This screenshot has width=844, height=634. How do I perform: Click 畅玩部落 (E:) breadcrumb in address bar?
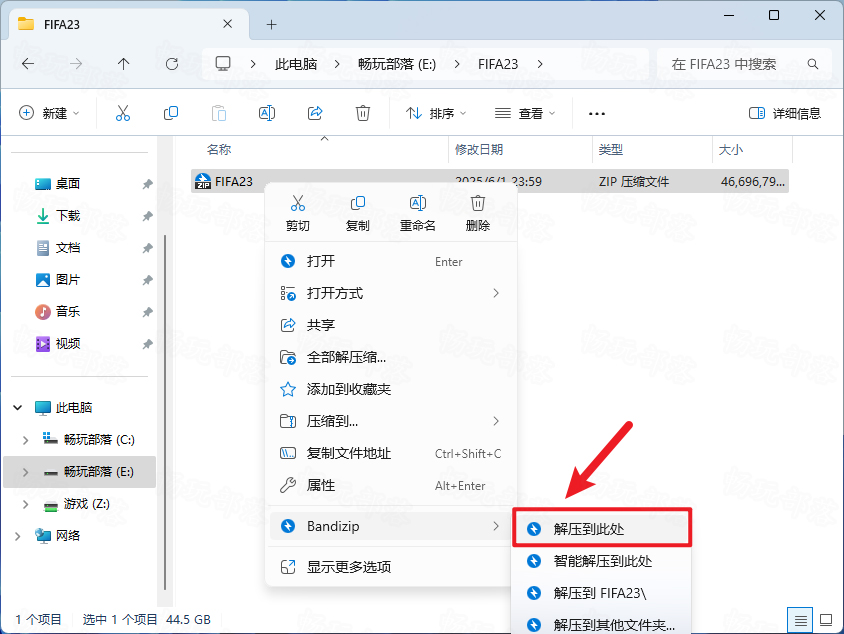pos(397,64)
